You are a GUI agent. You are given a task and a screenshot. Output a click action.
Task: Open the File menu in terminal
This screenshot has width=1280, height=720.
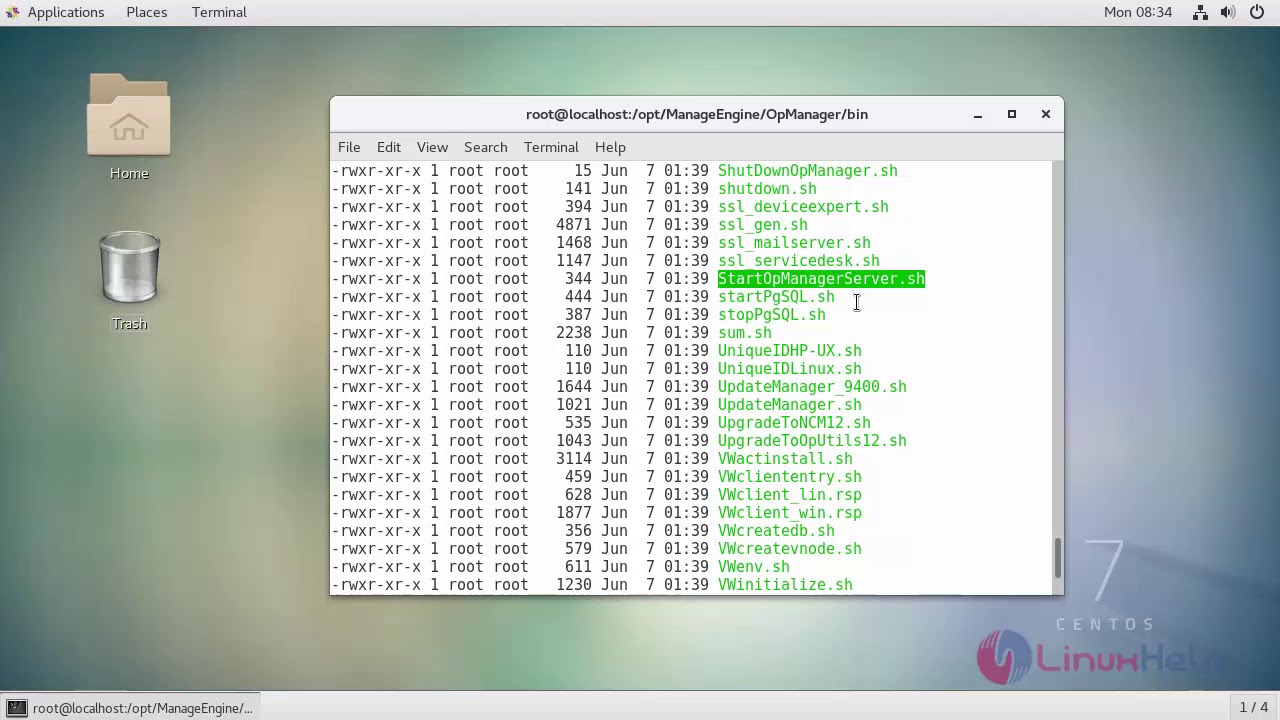349,147
